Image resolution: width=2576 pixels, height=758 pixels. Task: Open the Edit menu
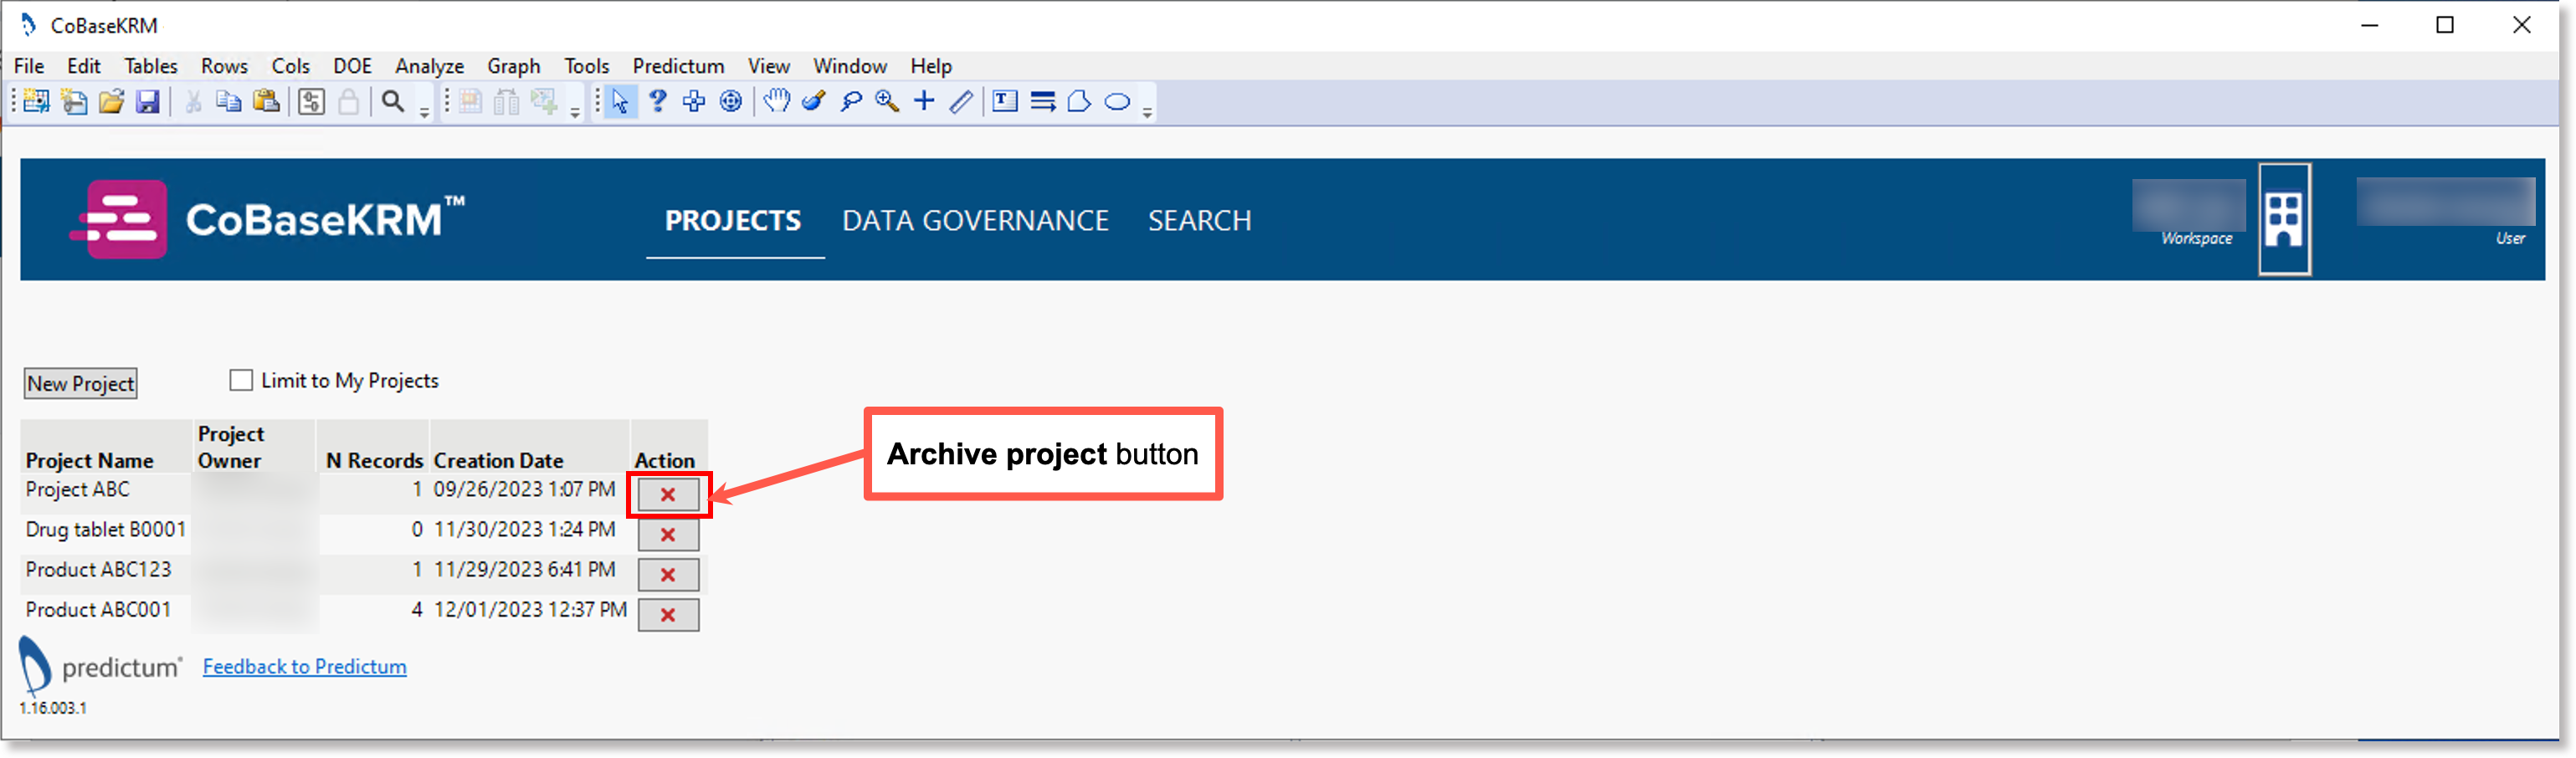point(84,66)
